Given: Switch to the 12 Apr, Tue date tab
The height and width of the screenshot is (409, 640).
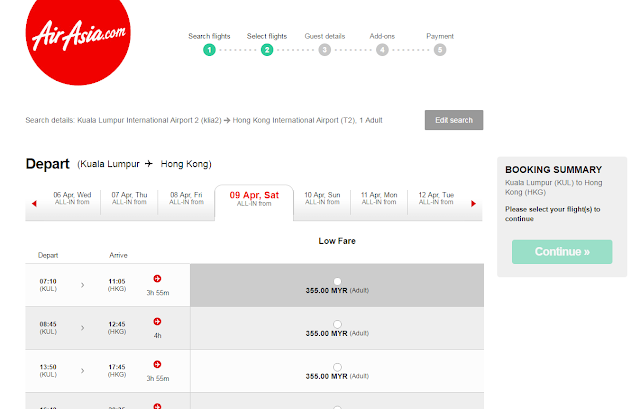Looking at the screenshot, I should pos(436,198).
